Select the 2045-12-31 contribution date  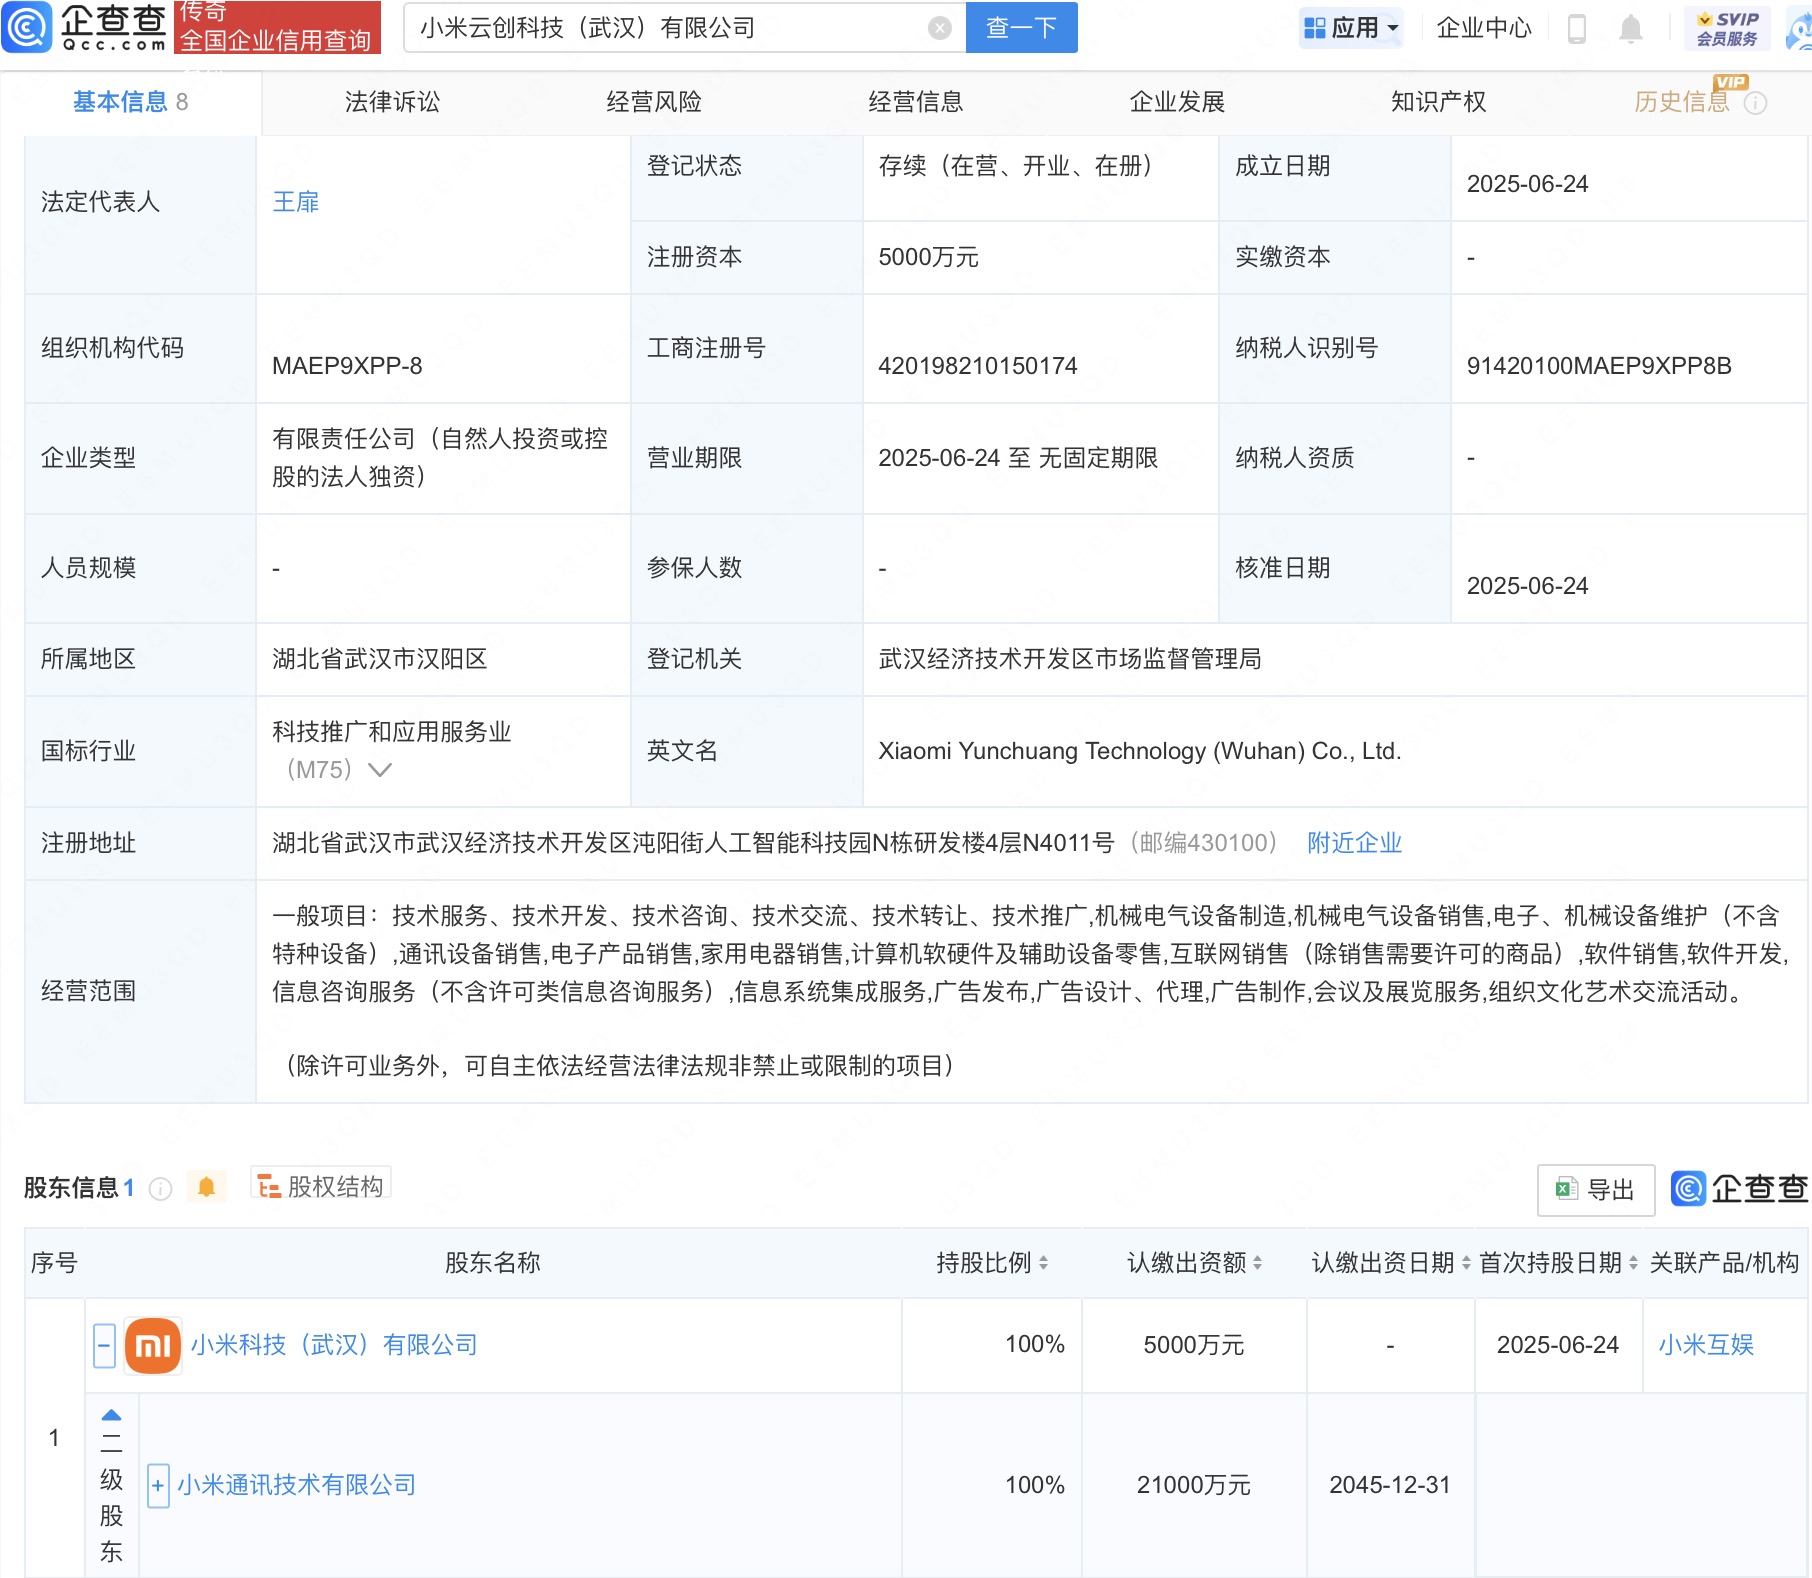tap(1389, 1485)
